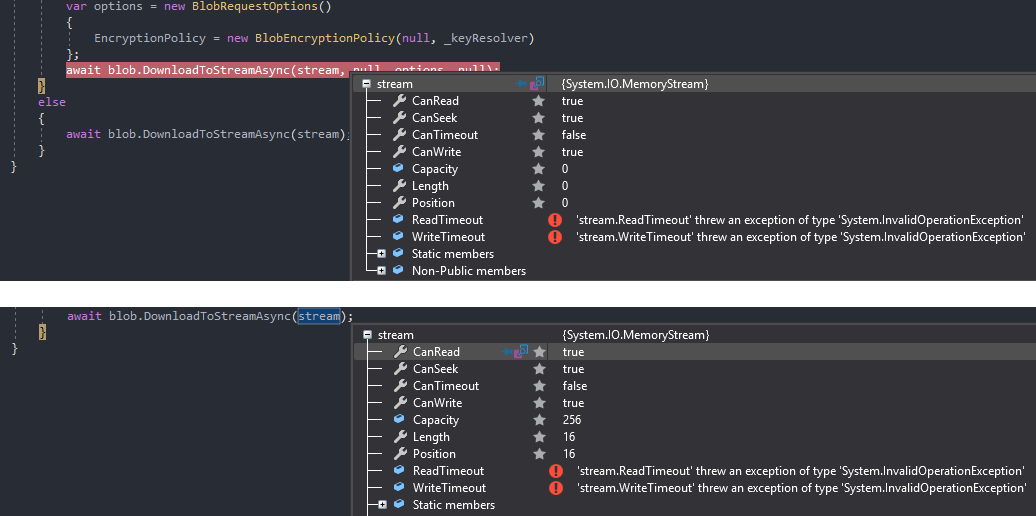Screen dimensions: 1036x516
Task: Click the CanTimeout value false in top datatip
Action: (574, 135)
